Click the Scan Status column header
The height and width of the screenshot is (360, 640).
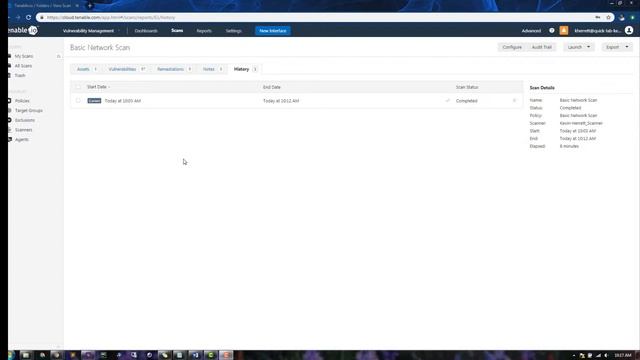(467, 87)
